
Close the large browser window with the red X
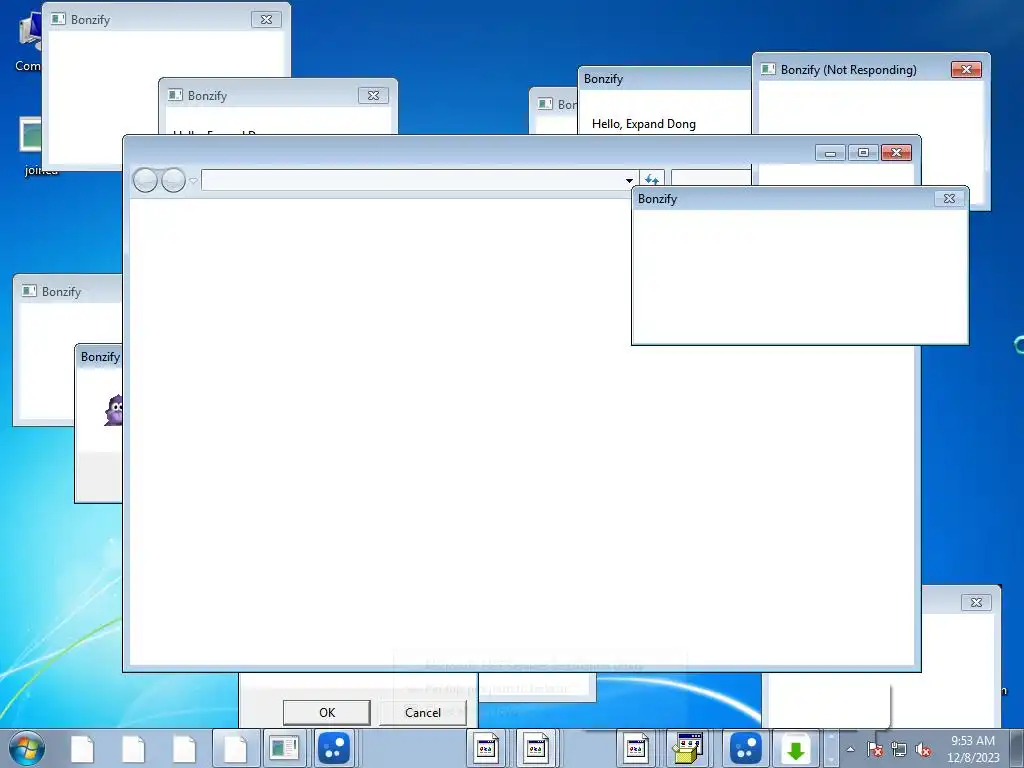pos(896,153)
